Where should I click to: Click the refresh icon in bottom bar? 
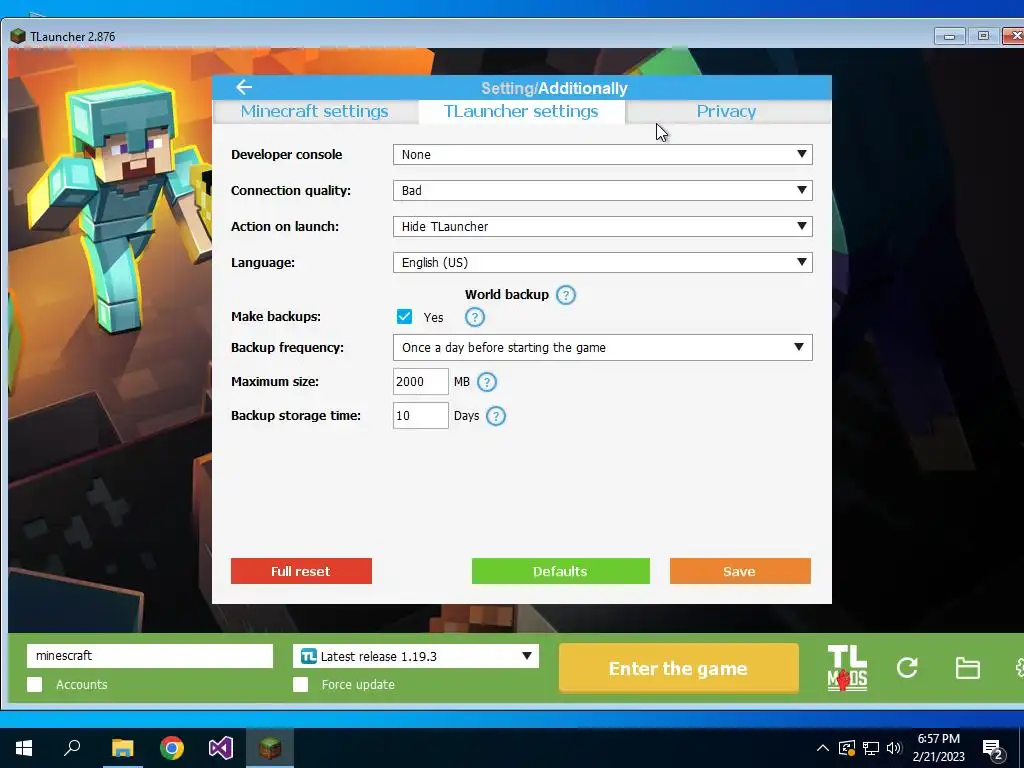907,667
